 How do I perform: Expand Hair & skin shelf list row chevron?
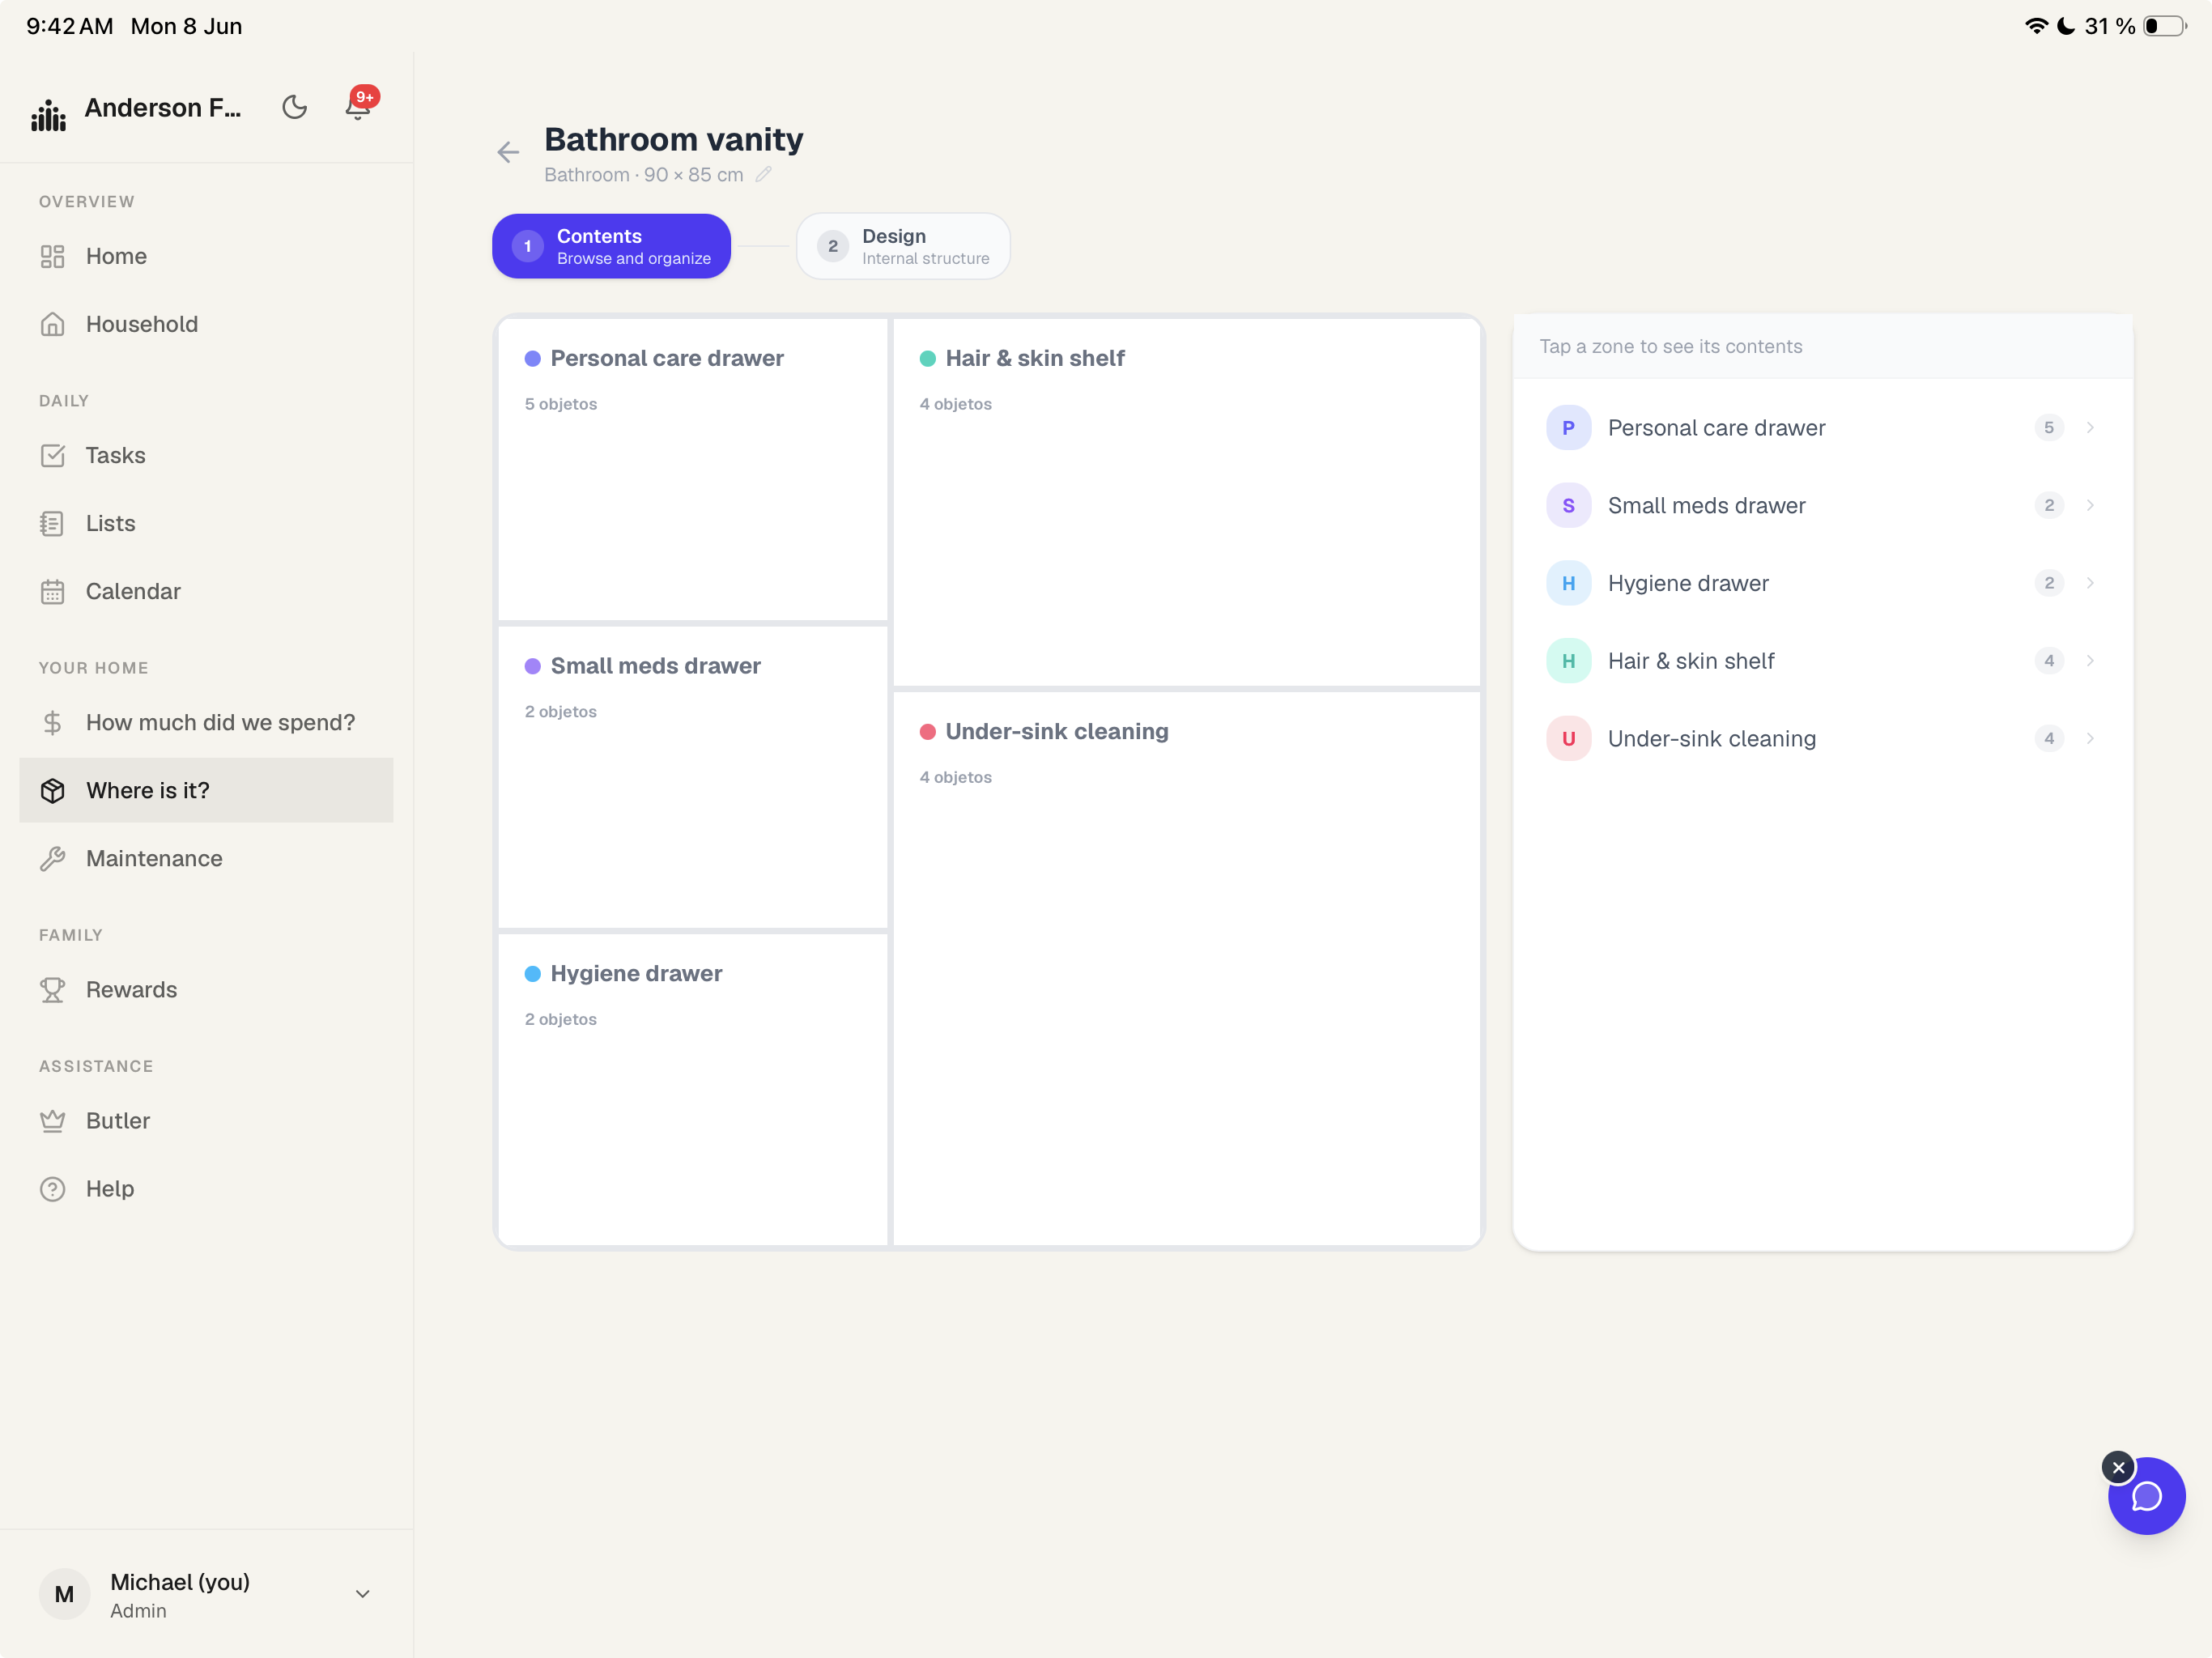tap(2090, 660)
